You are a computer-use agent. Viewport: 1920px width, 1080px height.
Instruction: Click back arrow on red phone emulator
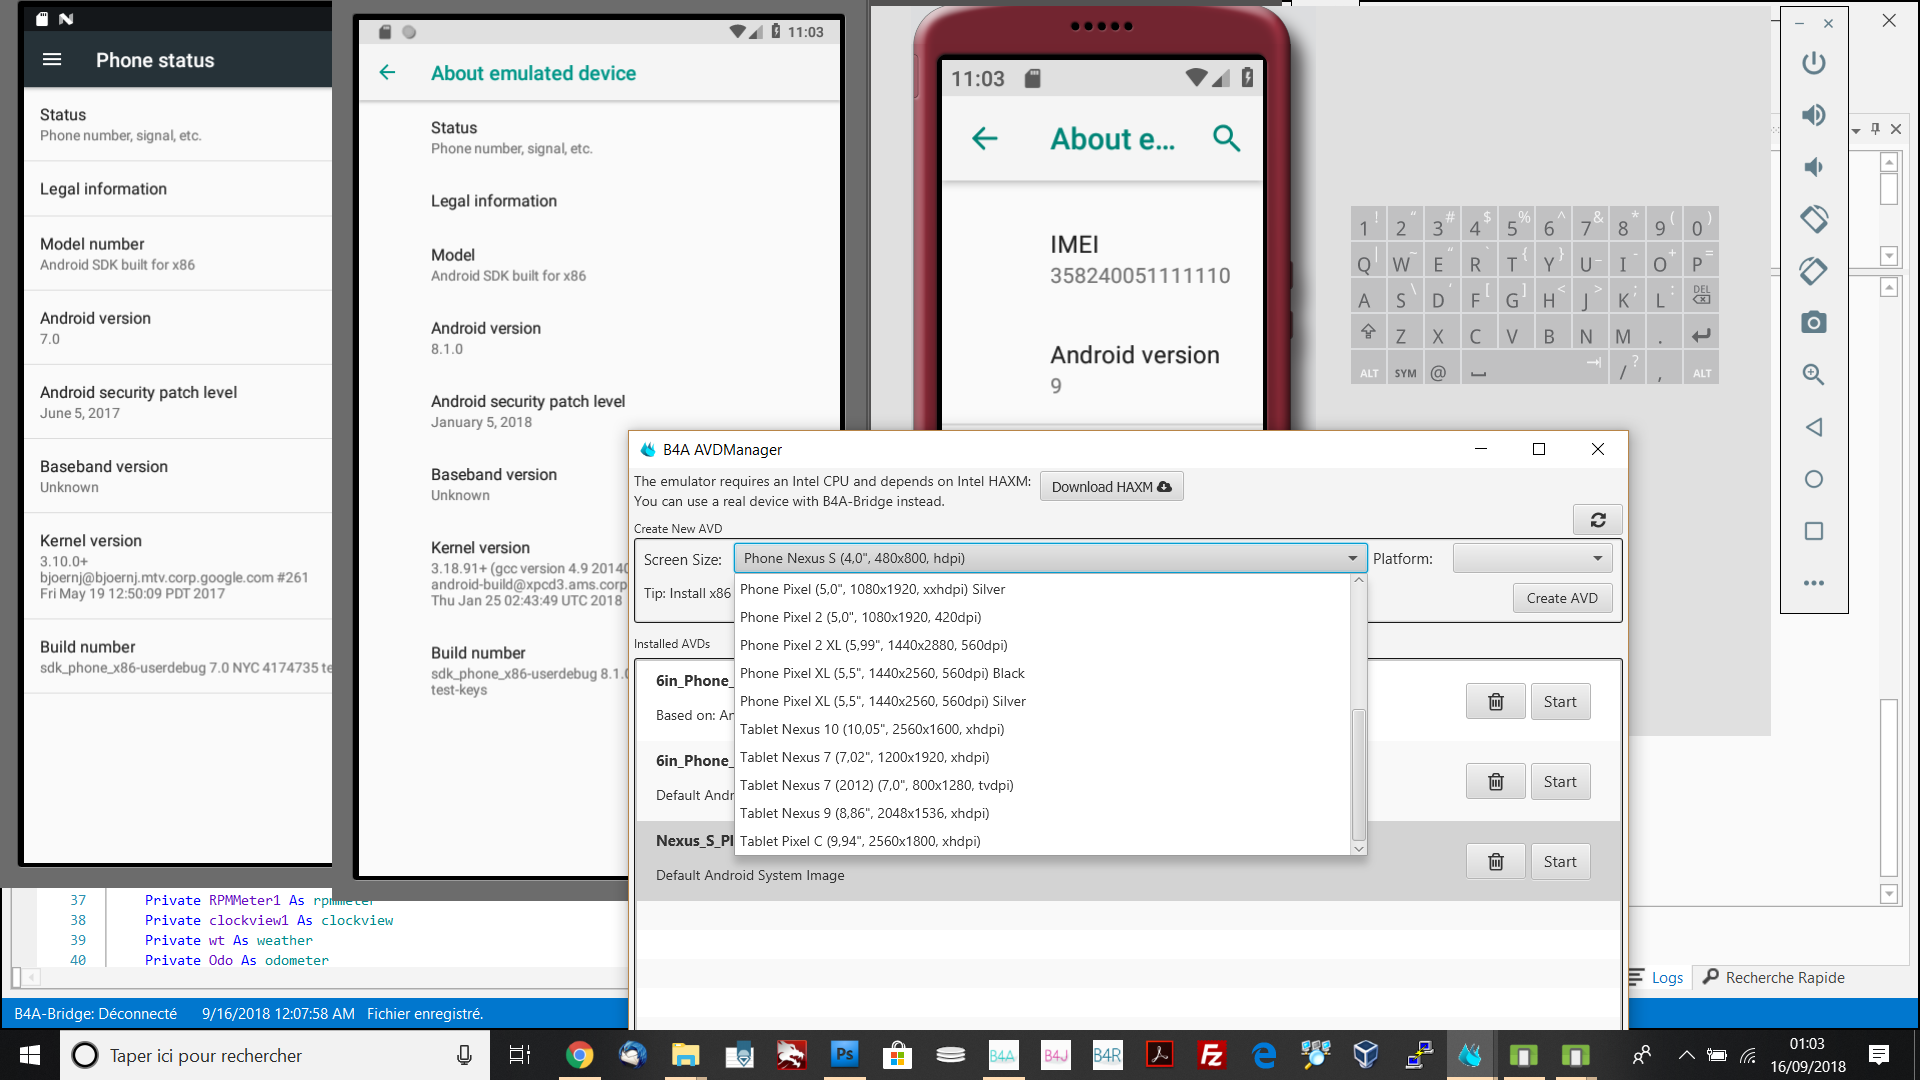[x=985, y=138]
